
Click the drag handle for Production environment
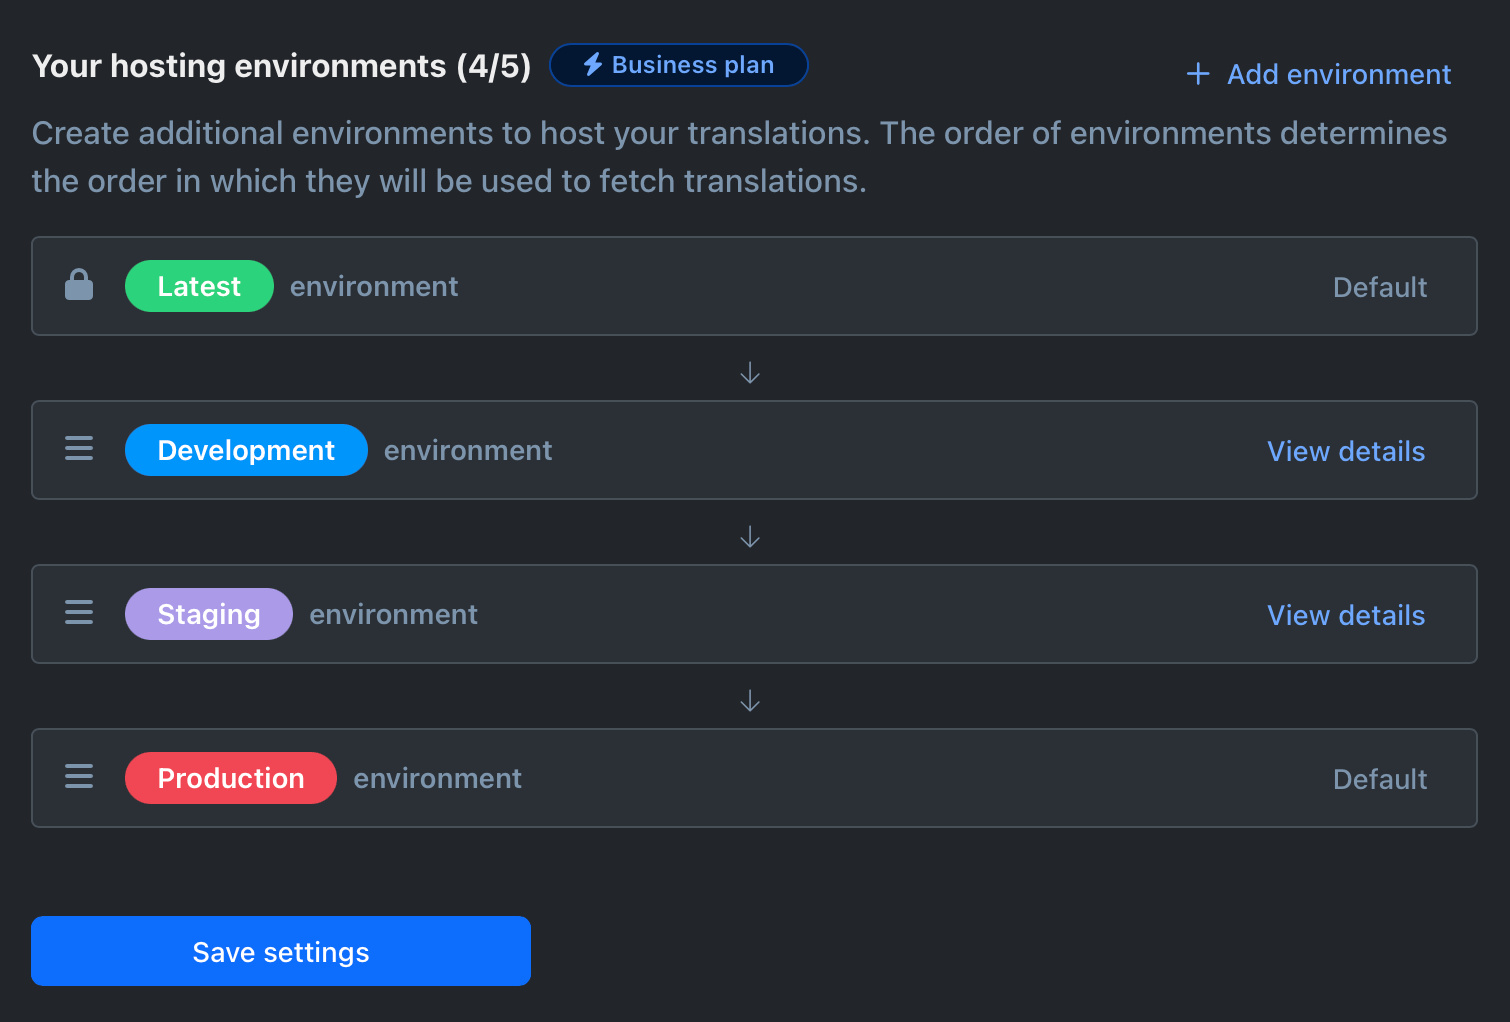(79, 777)
